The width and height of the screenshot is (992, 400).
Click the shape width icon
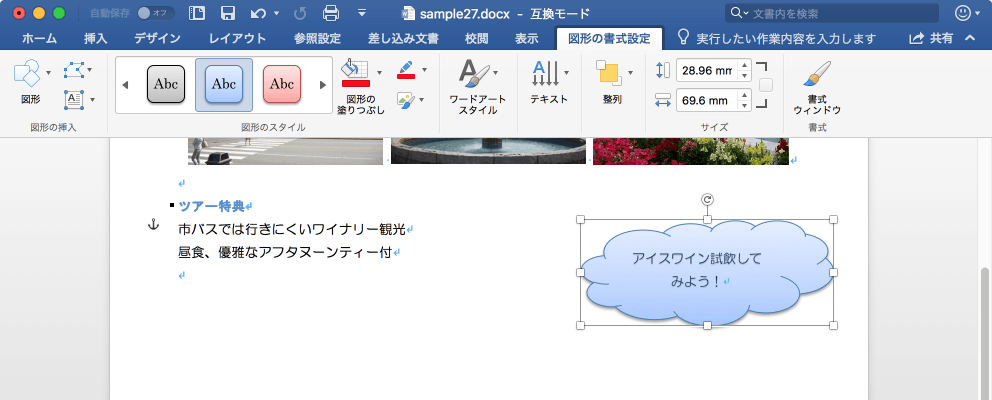(662, 99)
